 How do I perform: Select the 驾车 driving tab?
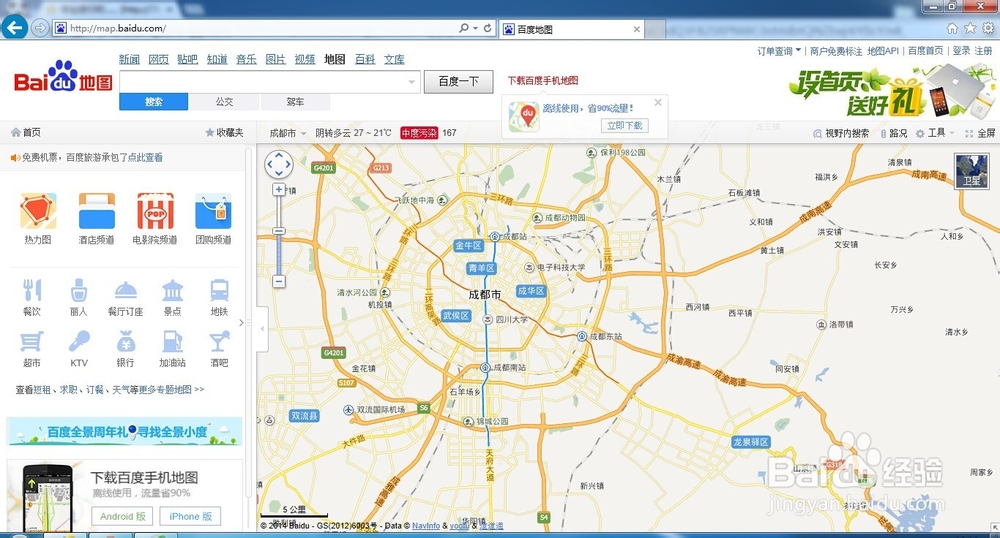(x=295, y=101)
